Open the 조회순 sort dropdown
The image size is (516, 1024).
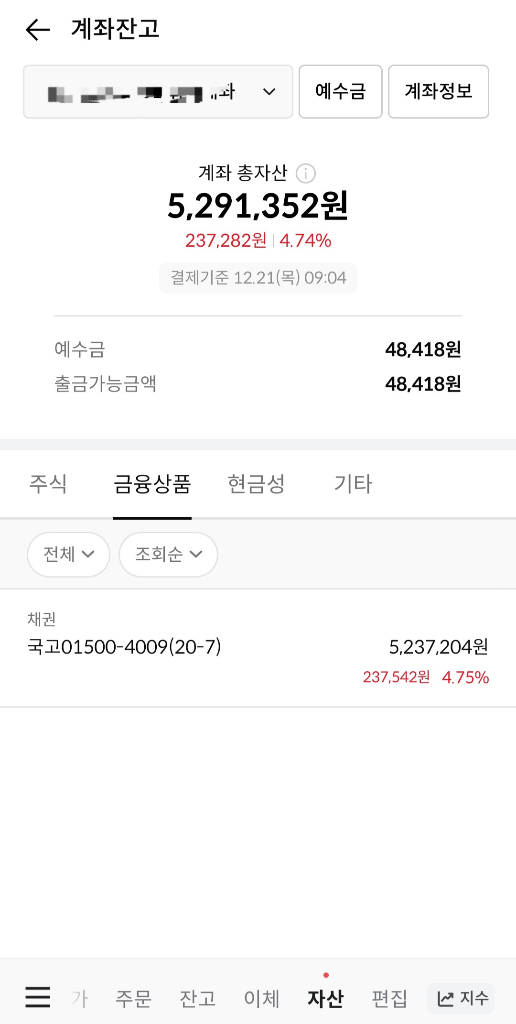click(x=169, y=554)
